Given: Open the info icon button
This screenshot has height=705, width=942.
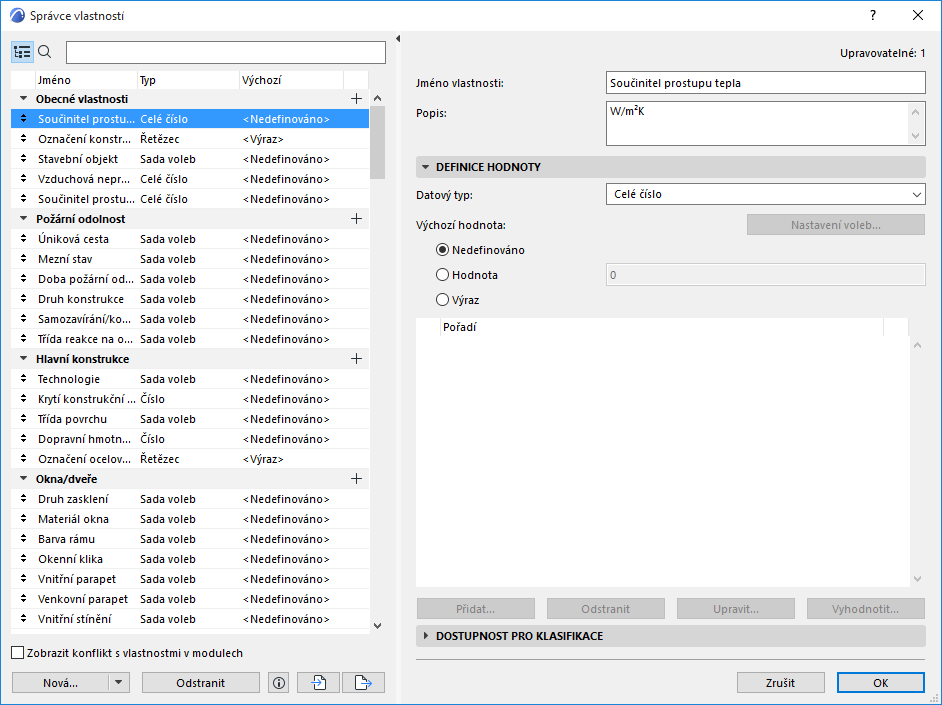Looking at the screenshot, I should click(x=279, y=683).
